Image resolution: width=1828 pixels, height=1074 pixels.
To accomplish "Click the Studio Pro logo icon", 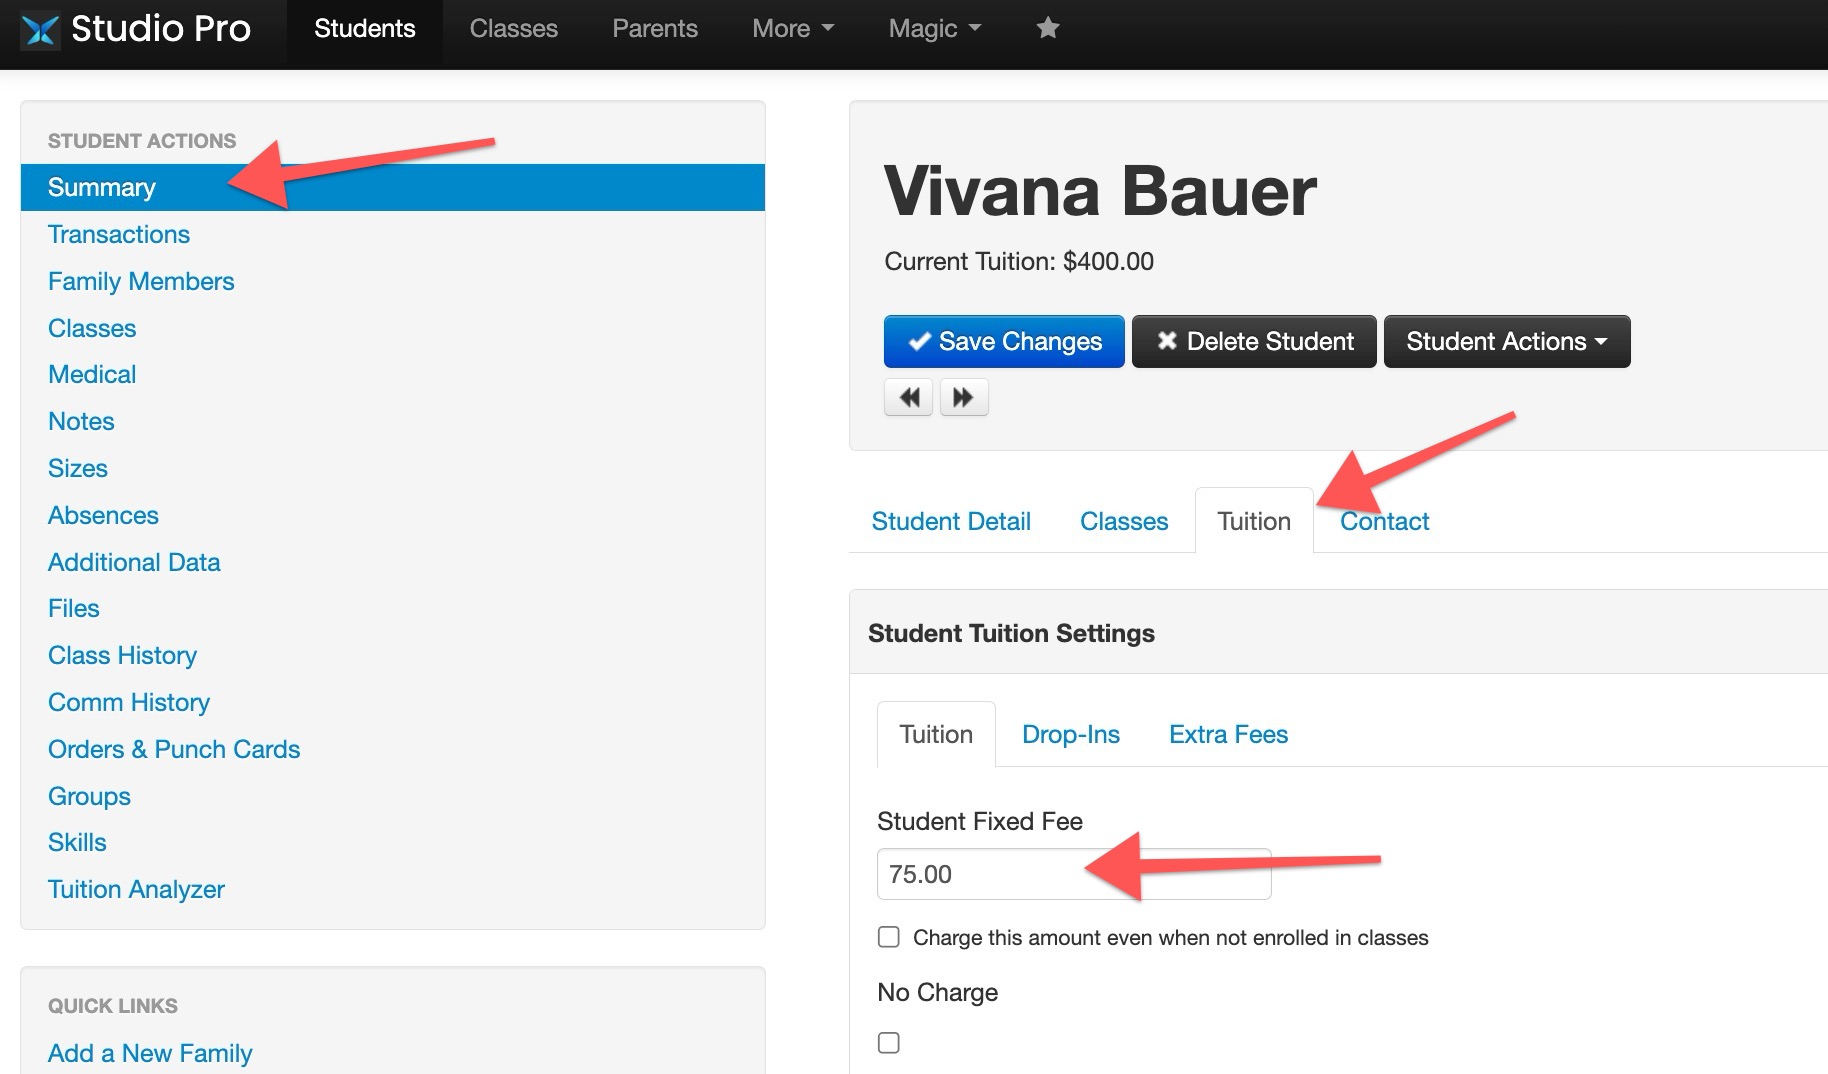I will click(x=40, y=29).
